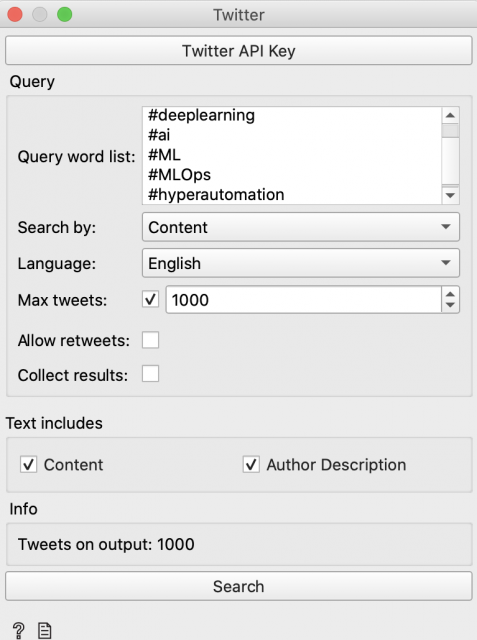Open the report document icon

(44, 631)
